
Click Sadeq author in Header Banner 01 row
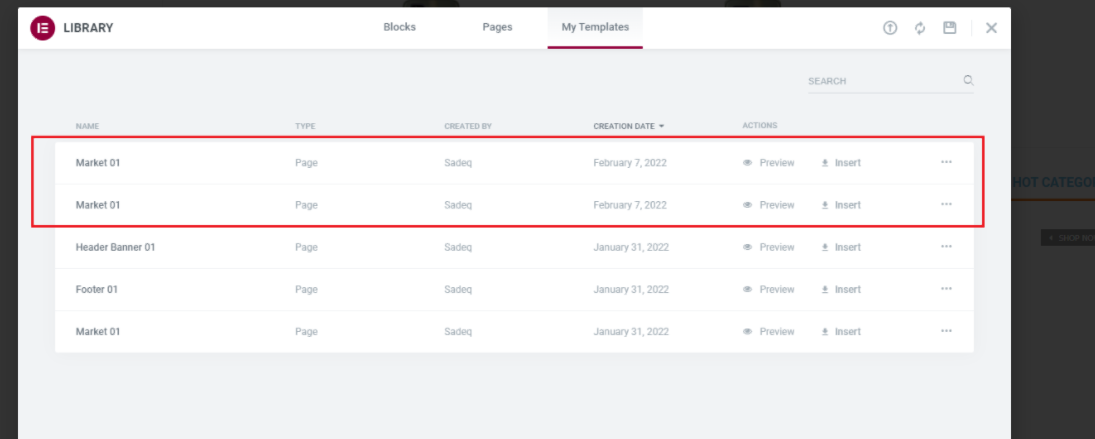click(x=458, y=247)
